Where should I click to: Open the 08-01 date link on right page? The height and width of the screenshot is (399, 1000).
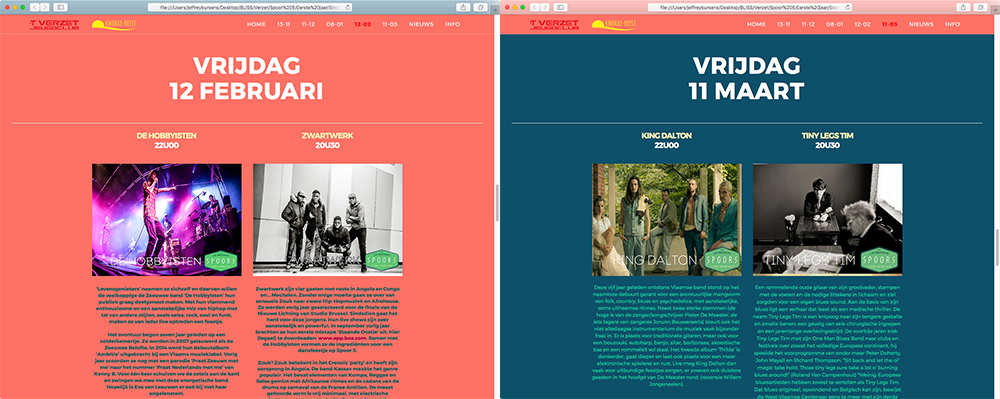pyautogui.click(x=835, y=24)
